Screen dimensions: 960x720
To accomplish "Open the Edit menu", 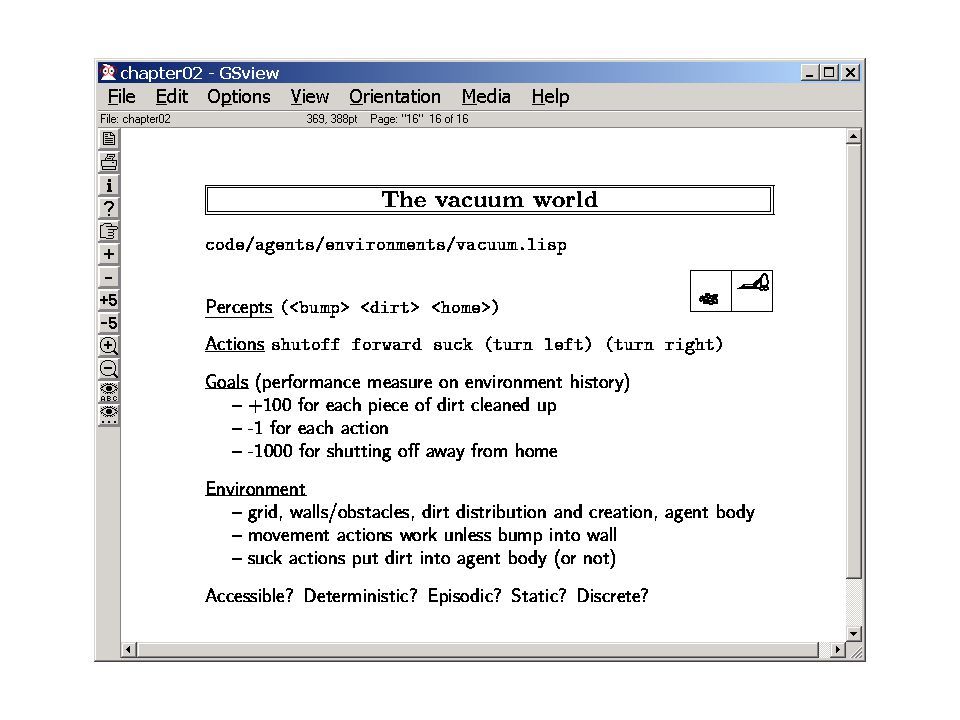I will 171,97.
